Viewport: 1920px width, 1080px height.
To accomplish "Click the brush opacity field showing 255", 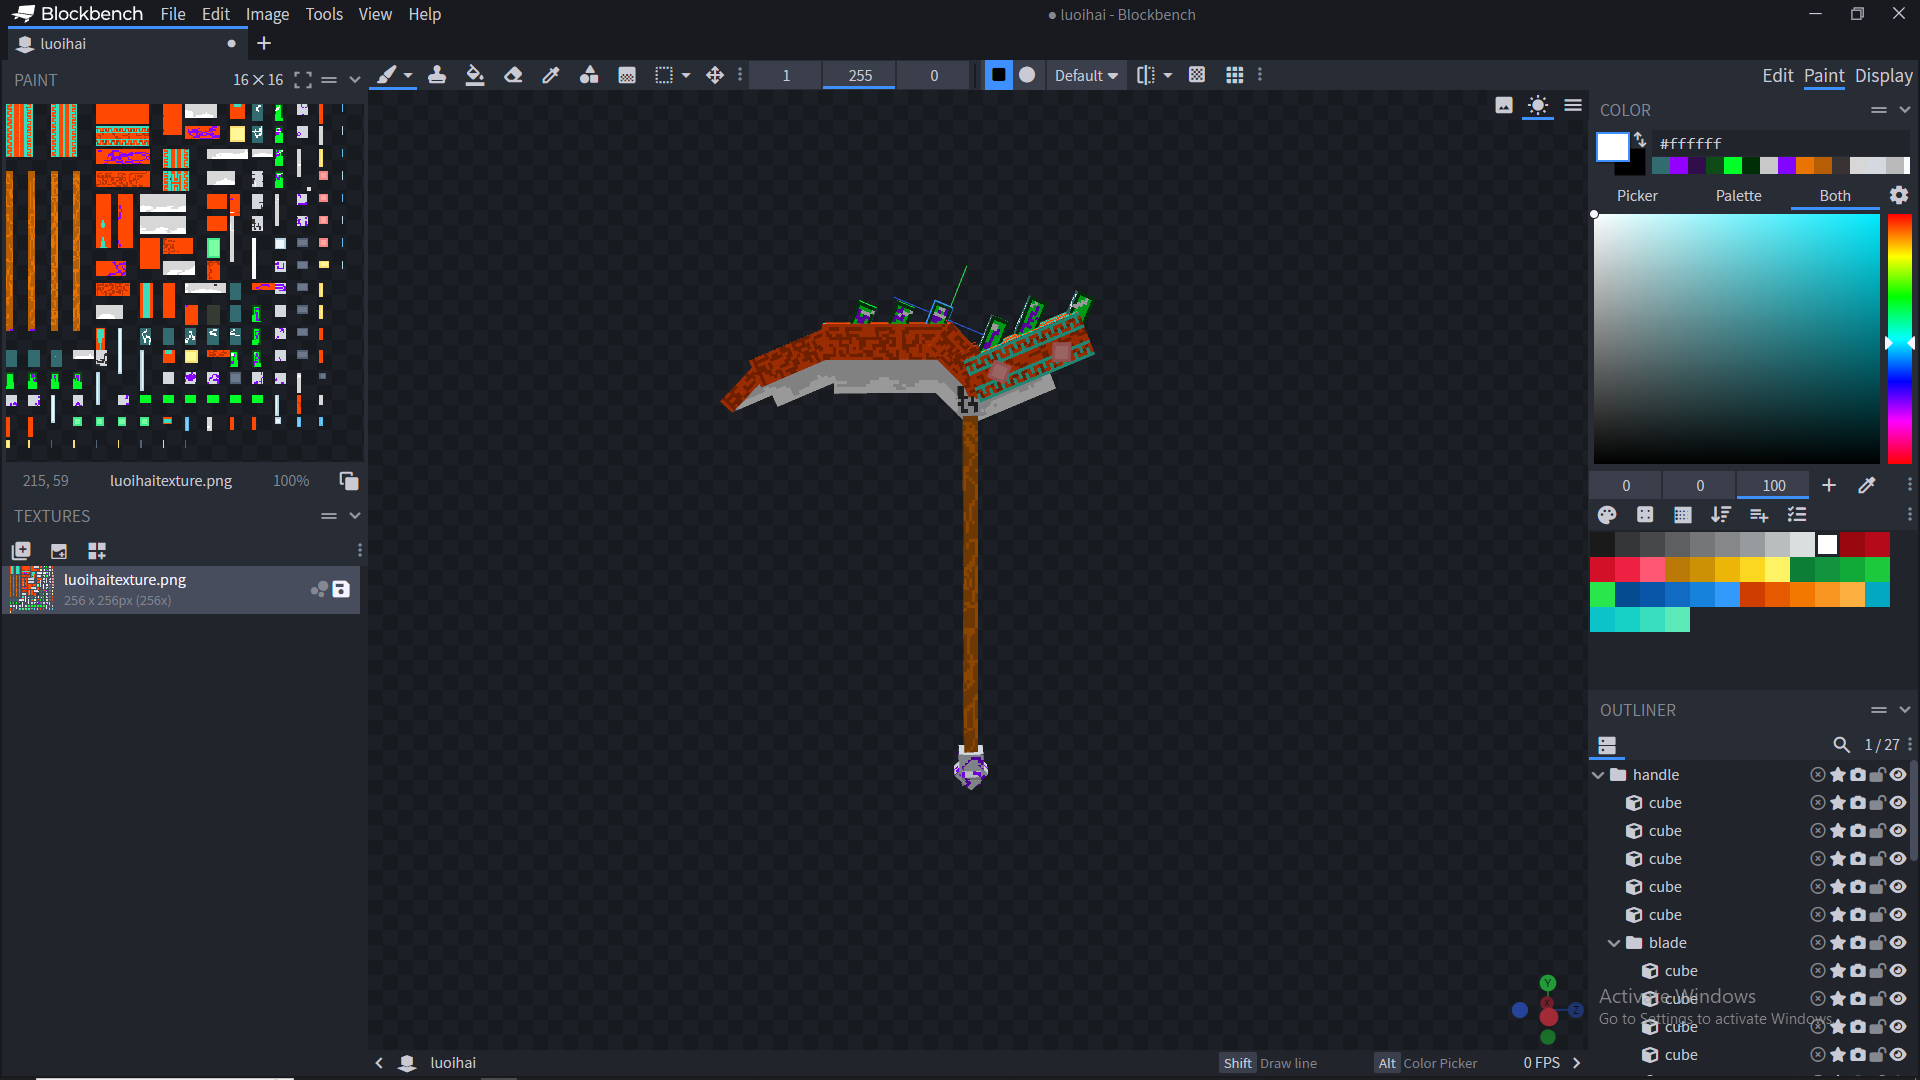I will 860,75.
